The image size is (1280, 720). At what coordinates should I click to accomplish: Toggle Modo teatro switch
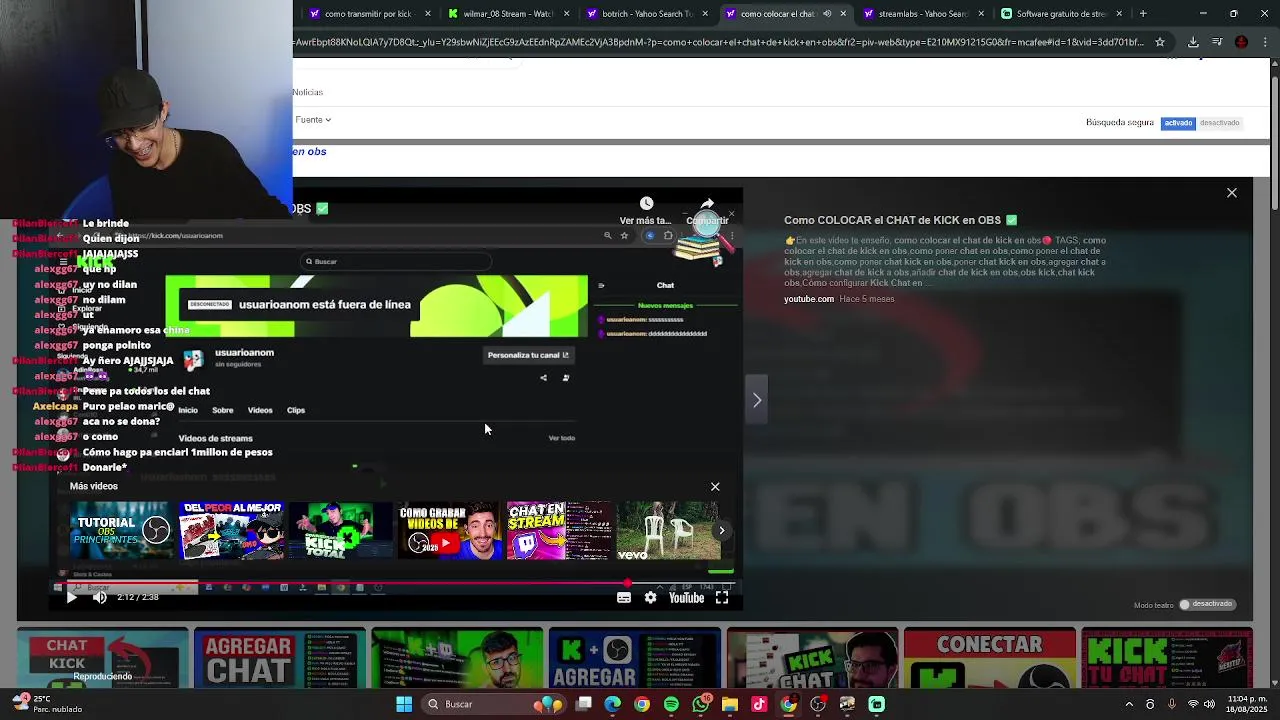point(1185,604)
